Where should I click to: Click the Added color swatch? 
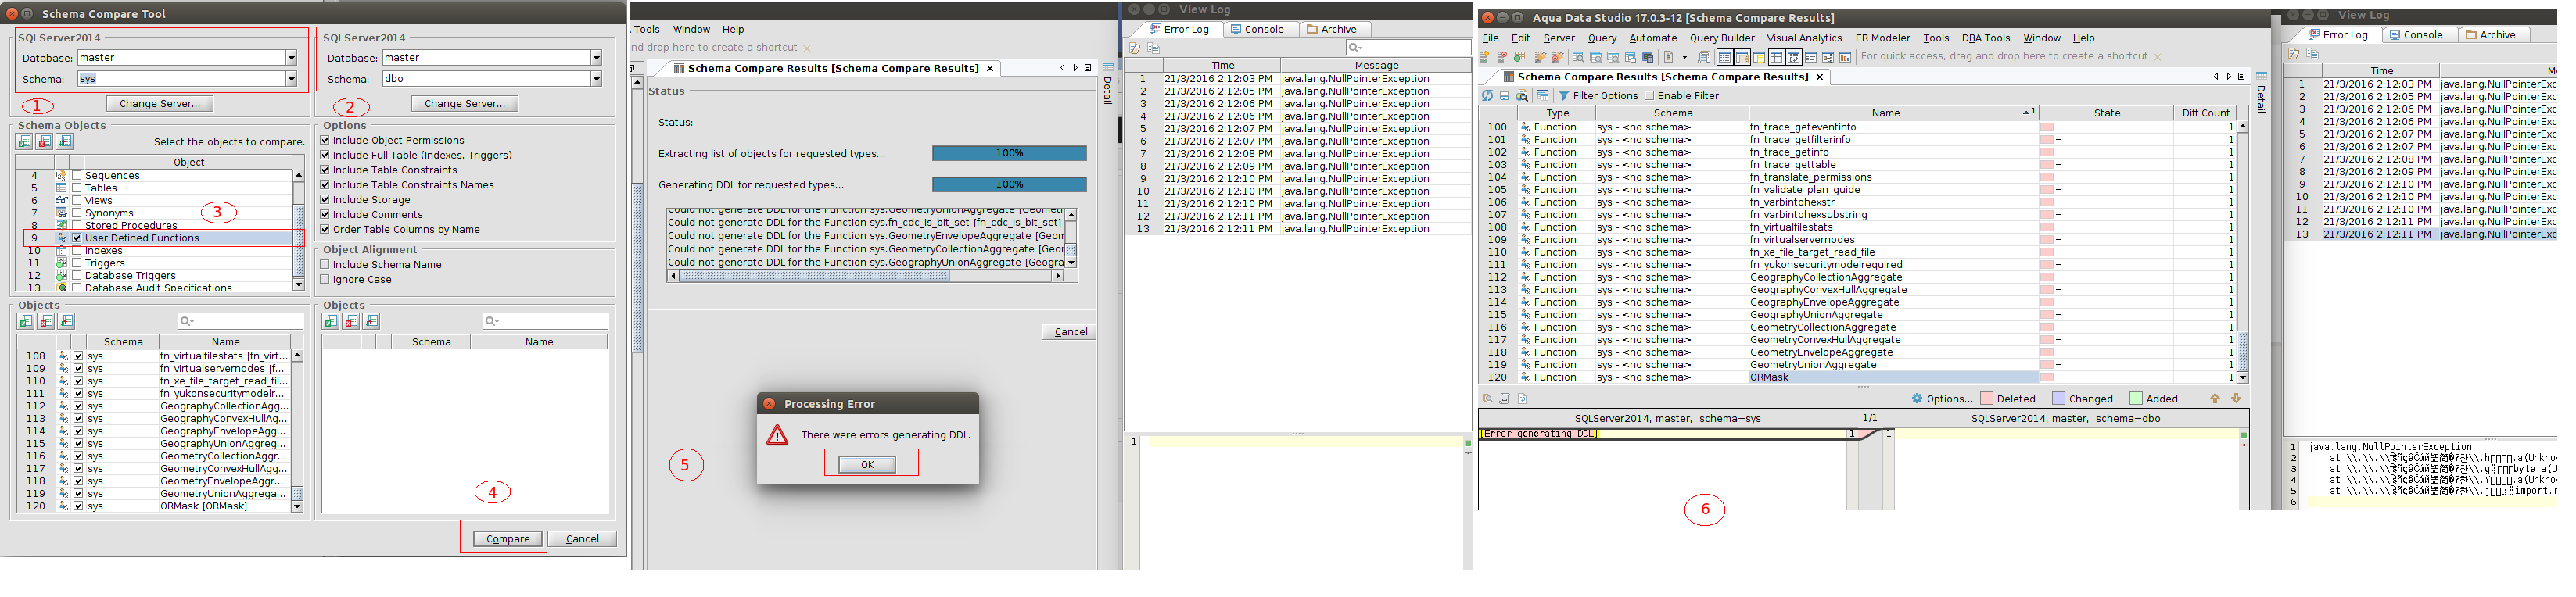[2136, 399]
